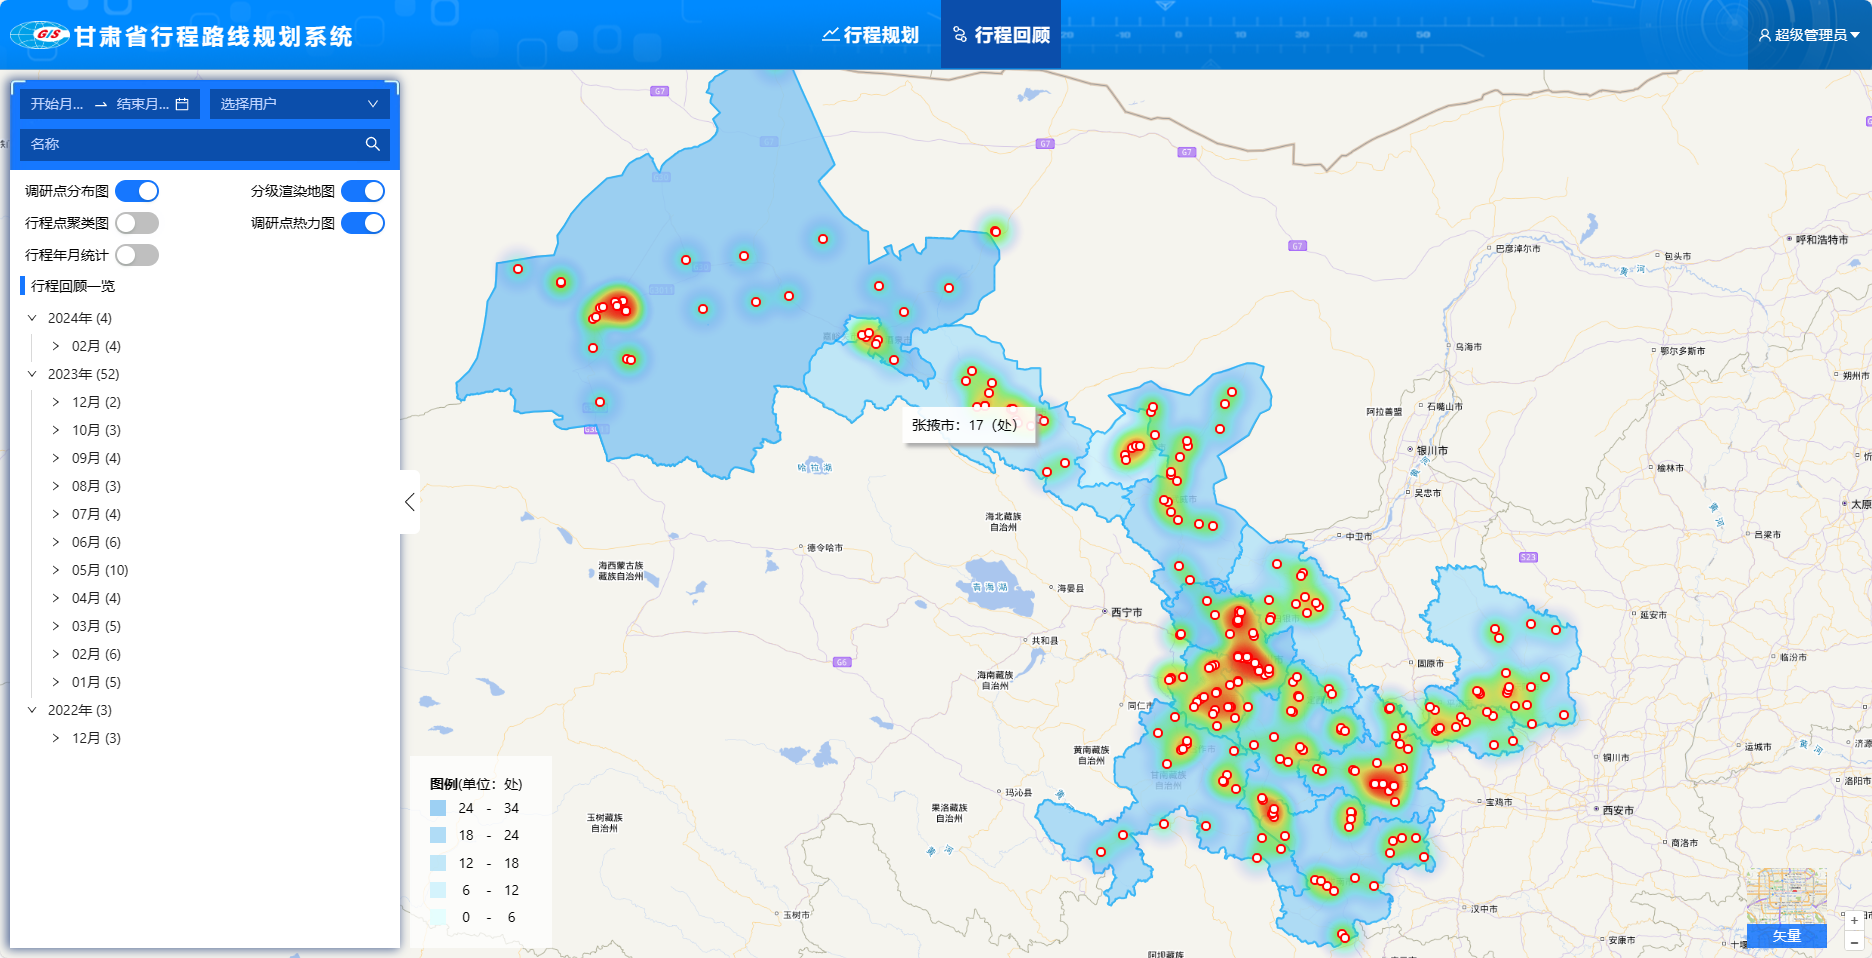Click 西安市 label on map
The image size is (1872, 958).
(x=1617, y=810)
